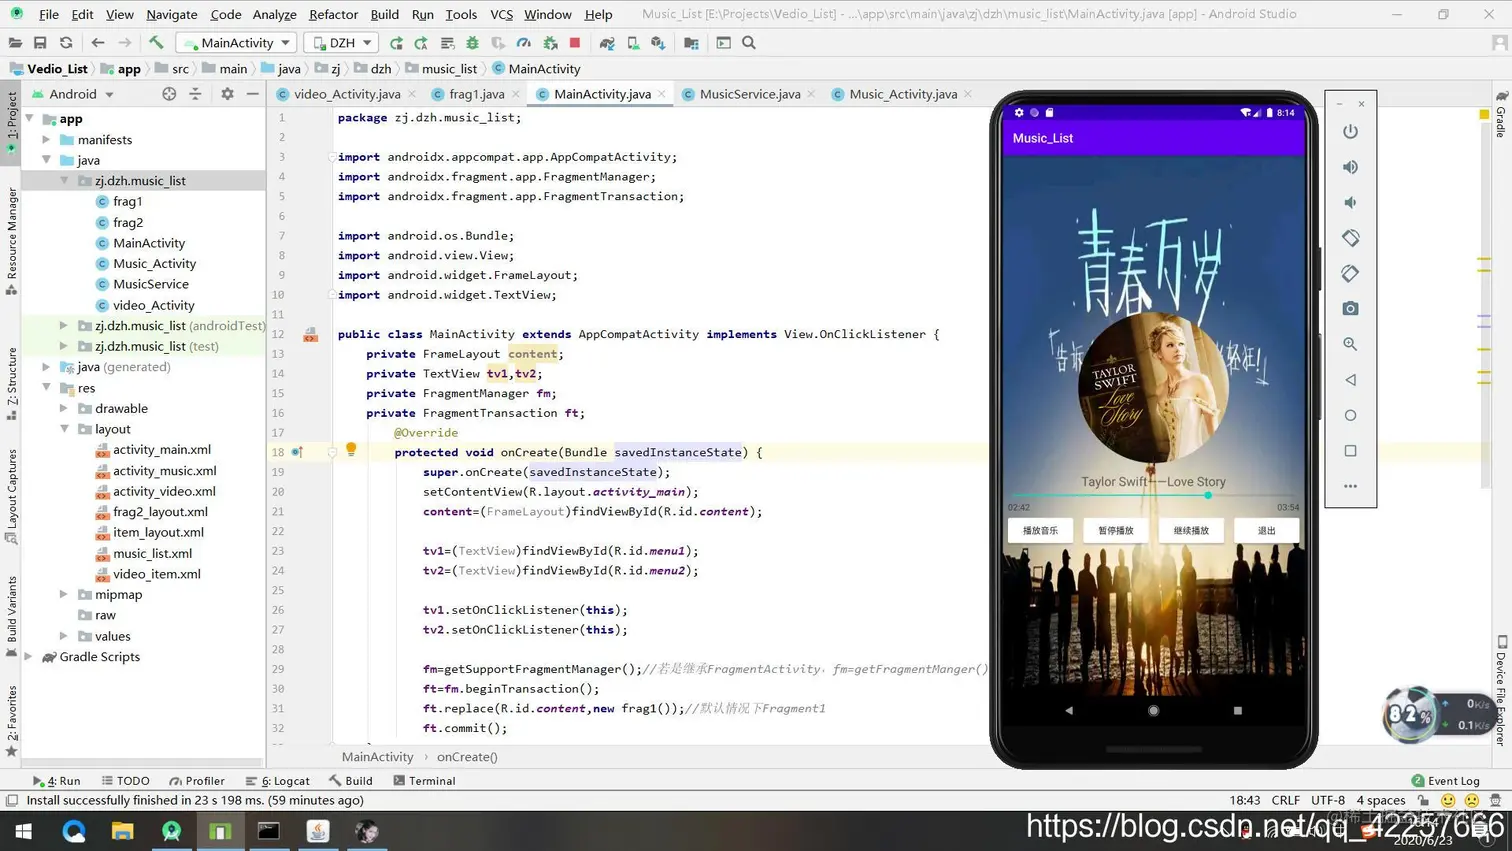Expand the drawable folder
The height and width of the screenshot is (851, 1512).
click(64, 408)
